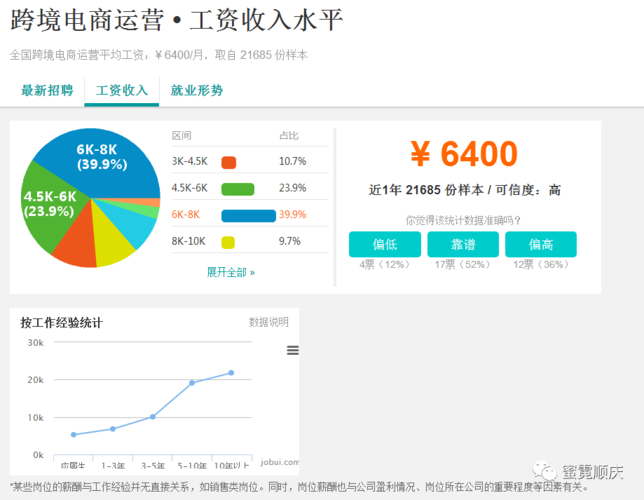Click 近1年 21685 份样本 credibility line
Viewport: 644px width, 500px height.
465,190
